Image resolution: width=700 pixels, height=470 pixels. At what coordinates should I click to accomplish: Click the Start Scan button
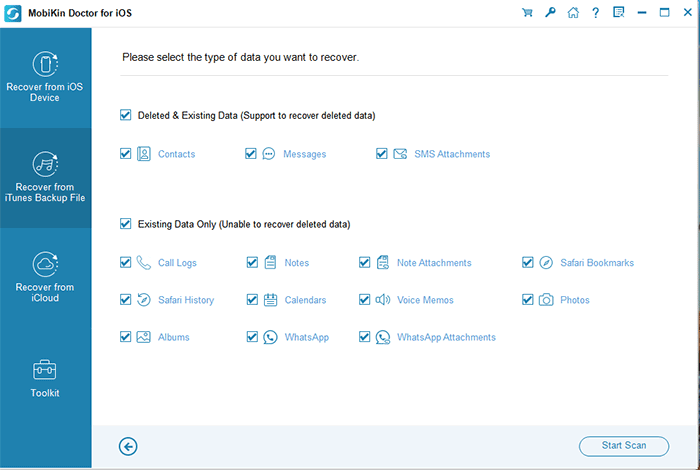[x=624, y=446]
